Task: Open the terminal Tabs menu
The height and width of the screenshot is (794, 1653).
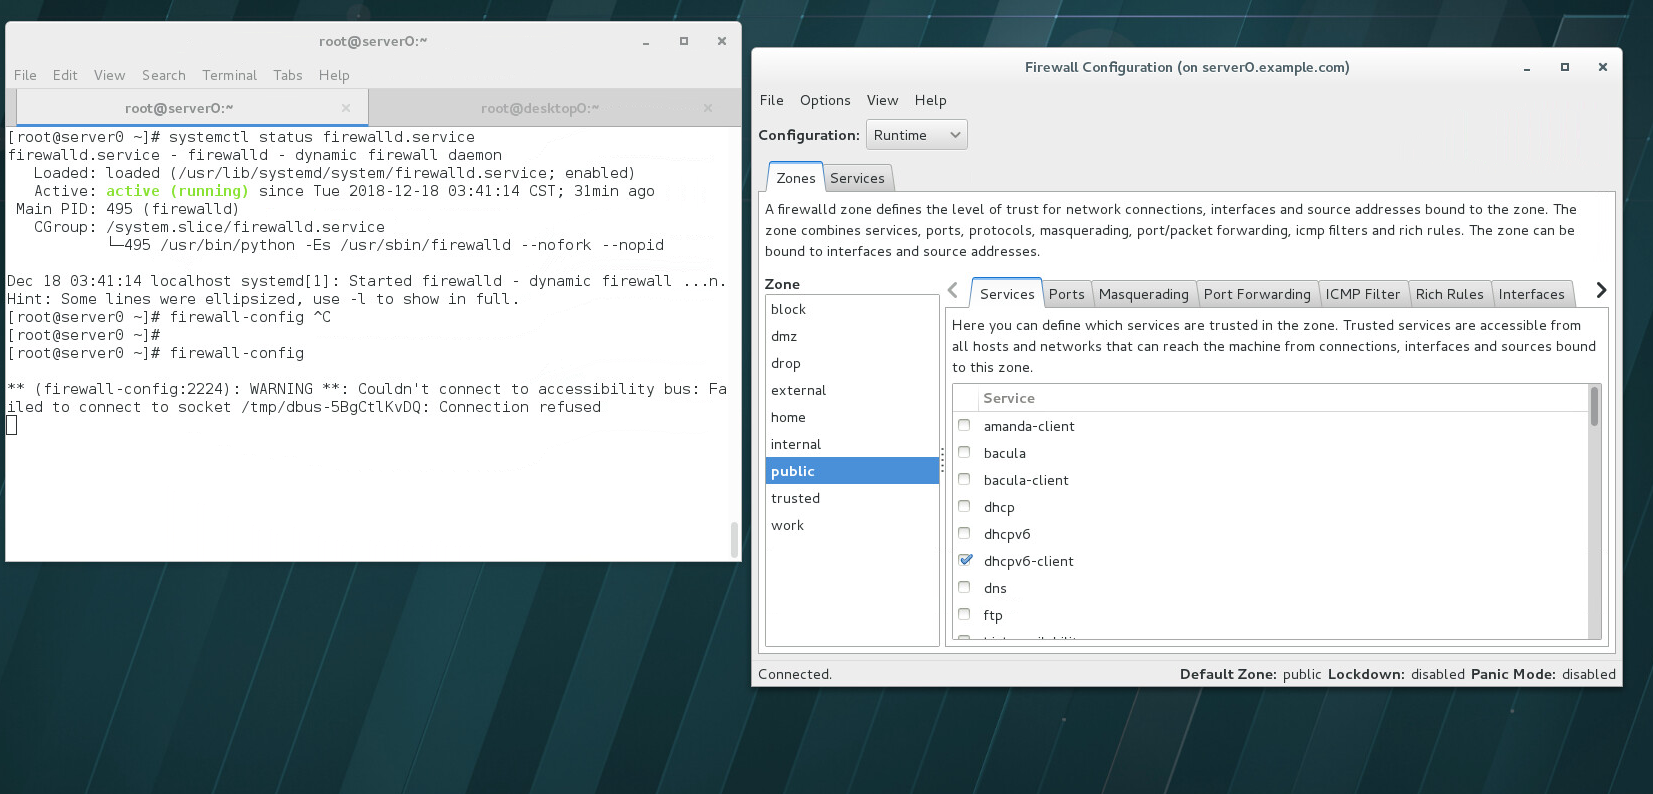Action: coord(287,75)
